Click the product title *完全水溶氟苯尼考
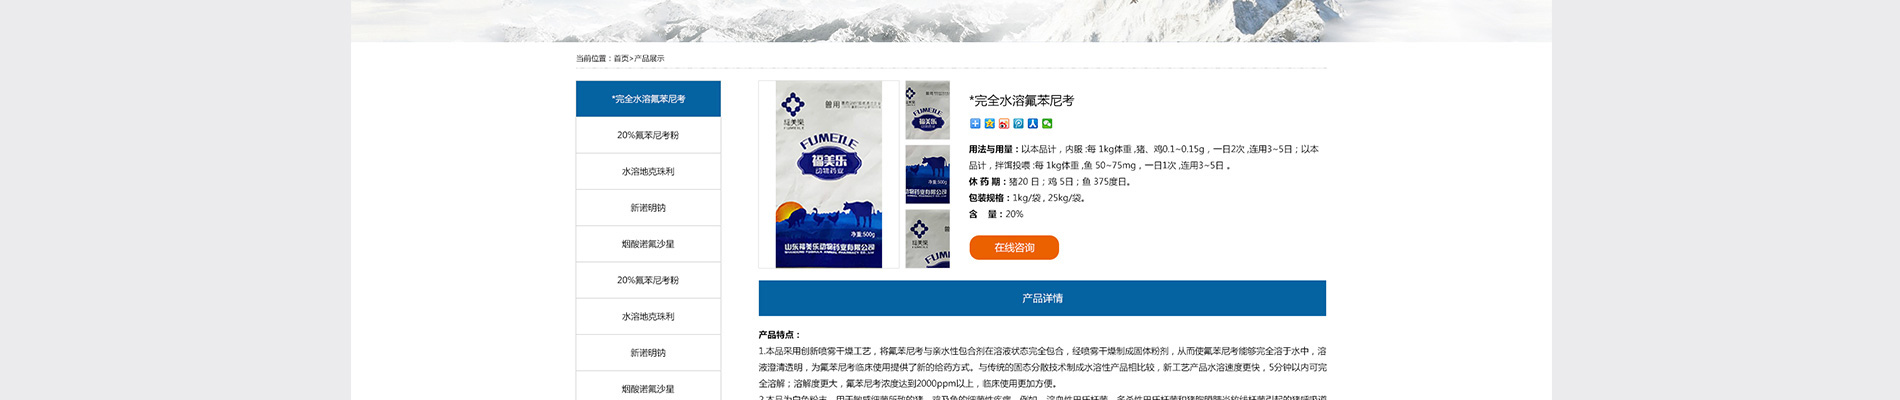 click(x=1022, y=100)
